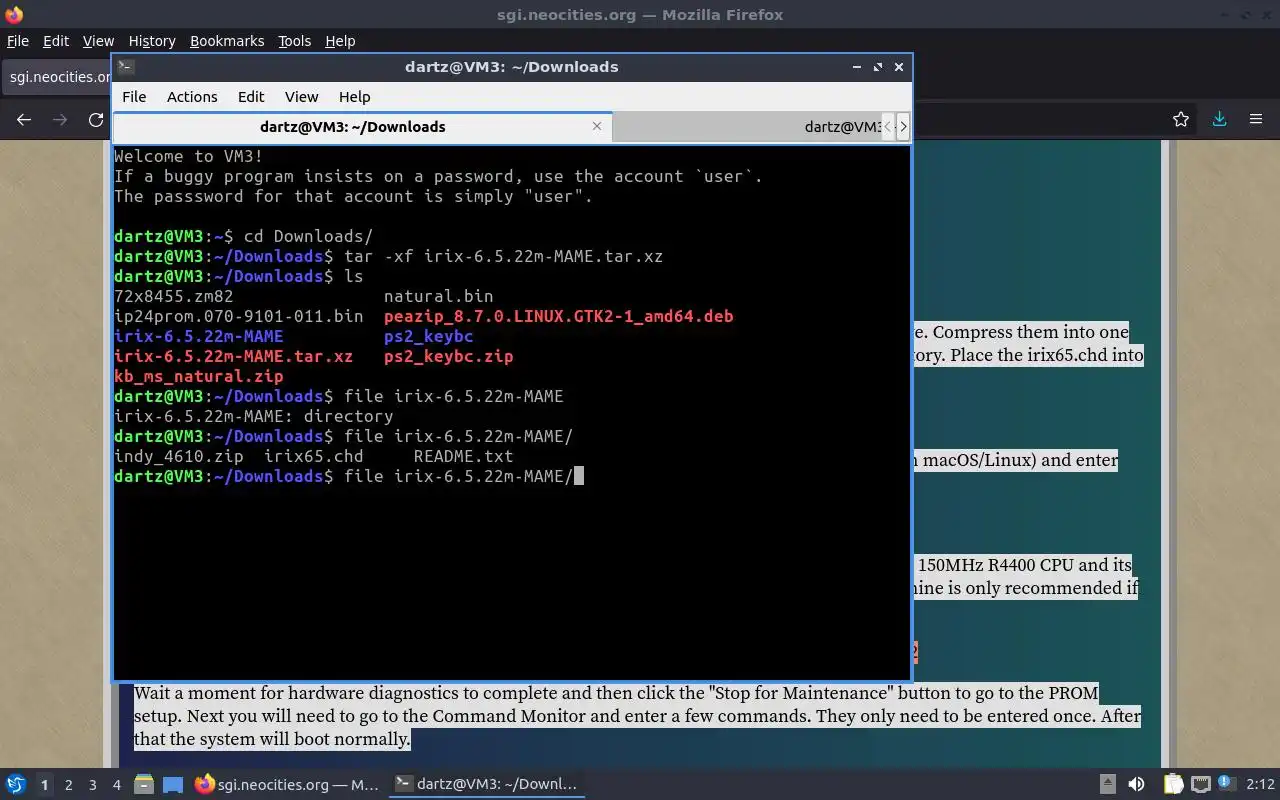
Task: Open Firefox hamburger application menu
Action: click(x=1256, y=119)
